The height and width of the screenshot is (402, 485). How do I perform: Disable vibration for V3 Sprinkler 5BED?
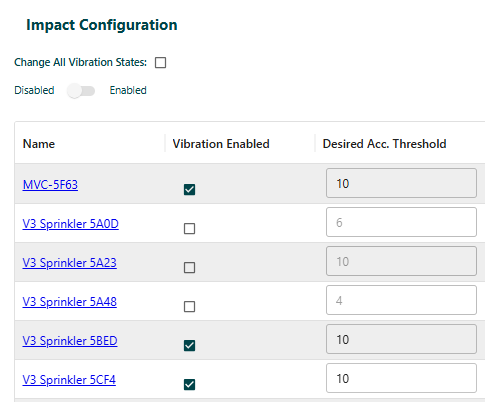(189, 346)
